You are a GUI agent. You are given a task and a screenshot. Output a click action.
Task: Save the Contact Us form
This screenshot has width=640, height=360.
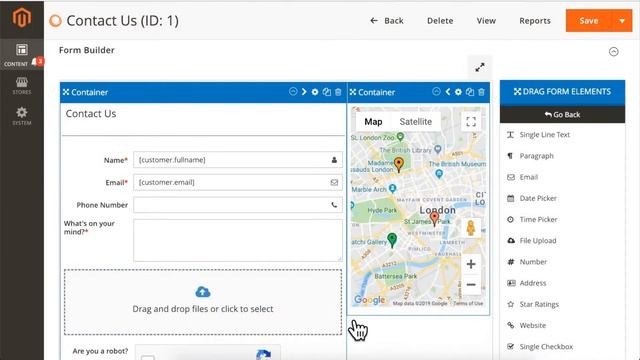point(589,21)
